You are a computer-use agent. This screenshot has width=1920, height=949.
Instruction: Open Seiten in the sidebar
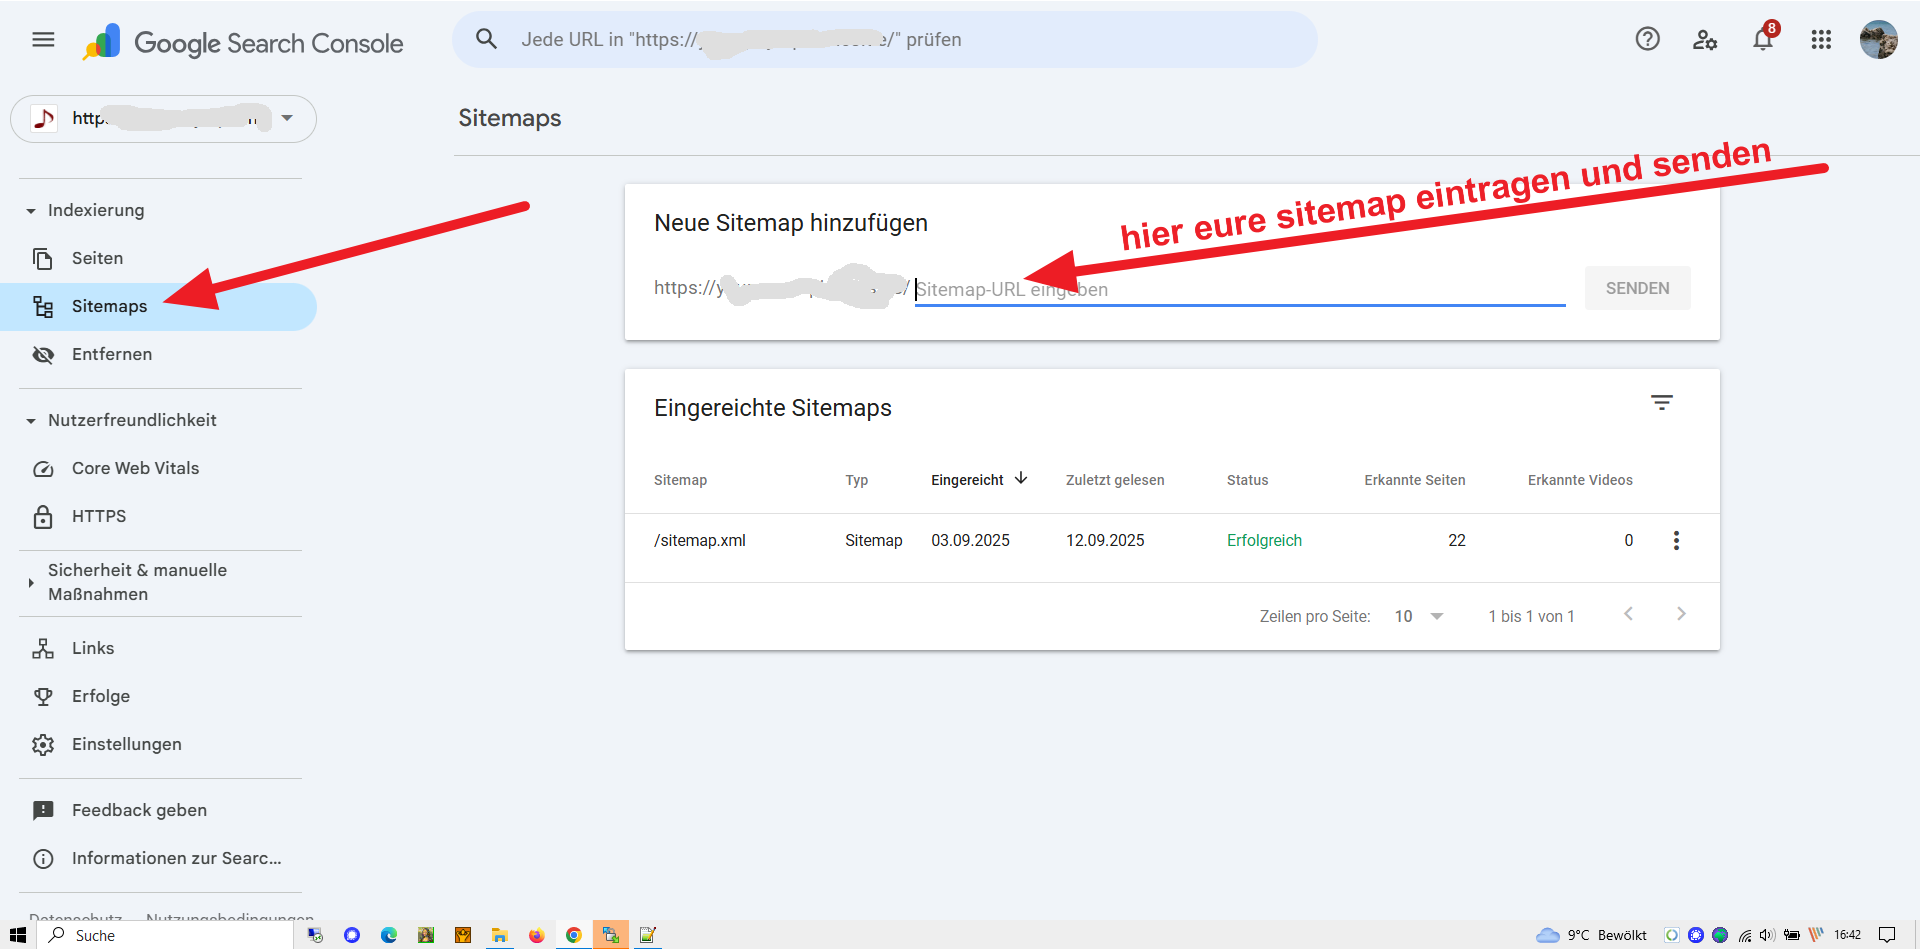97,259
